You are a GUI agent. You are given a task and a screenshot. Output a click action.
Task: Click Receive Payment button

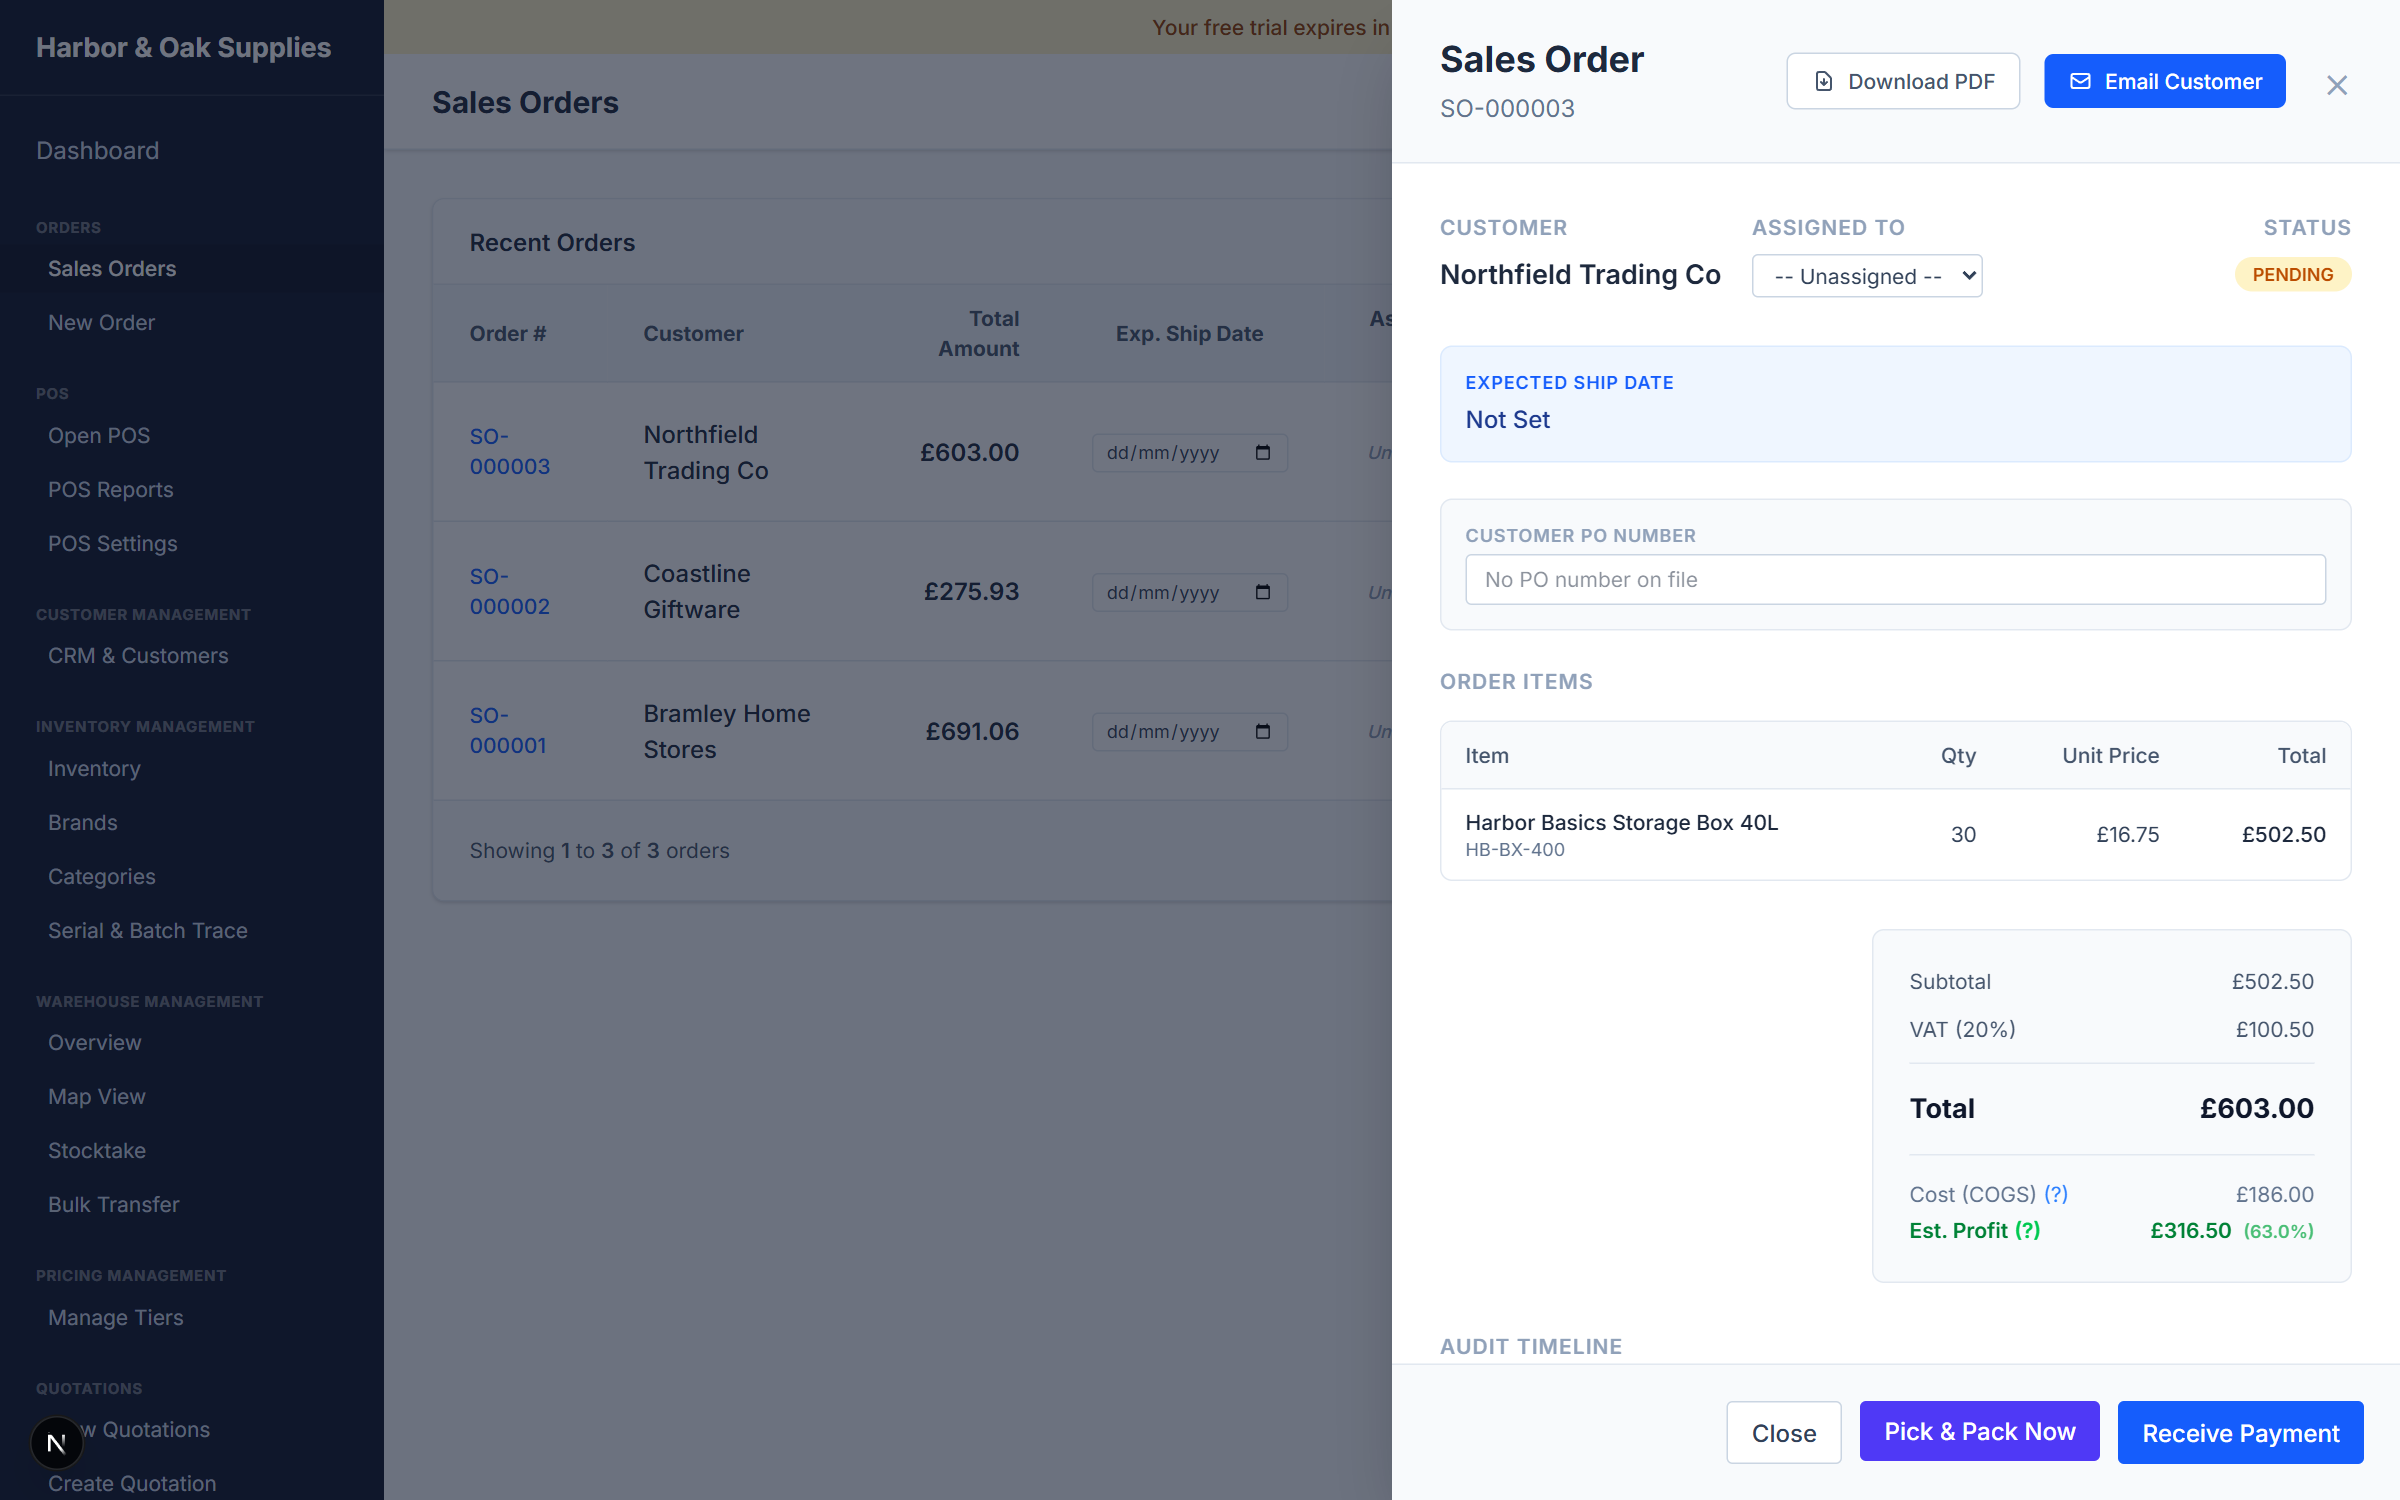[x=2241, y=1432]
